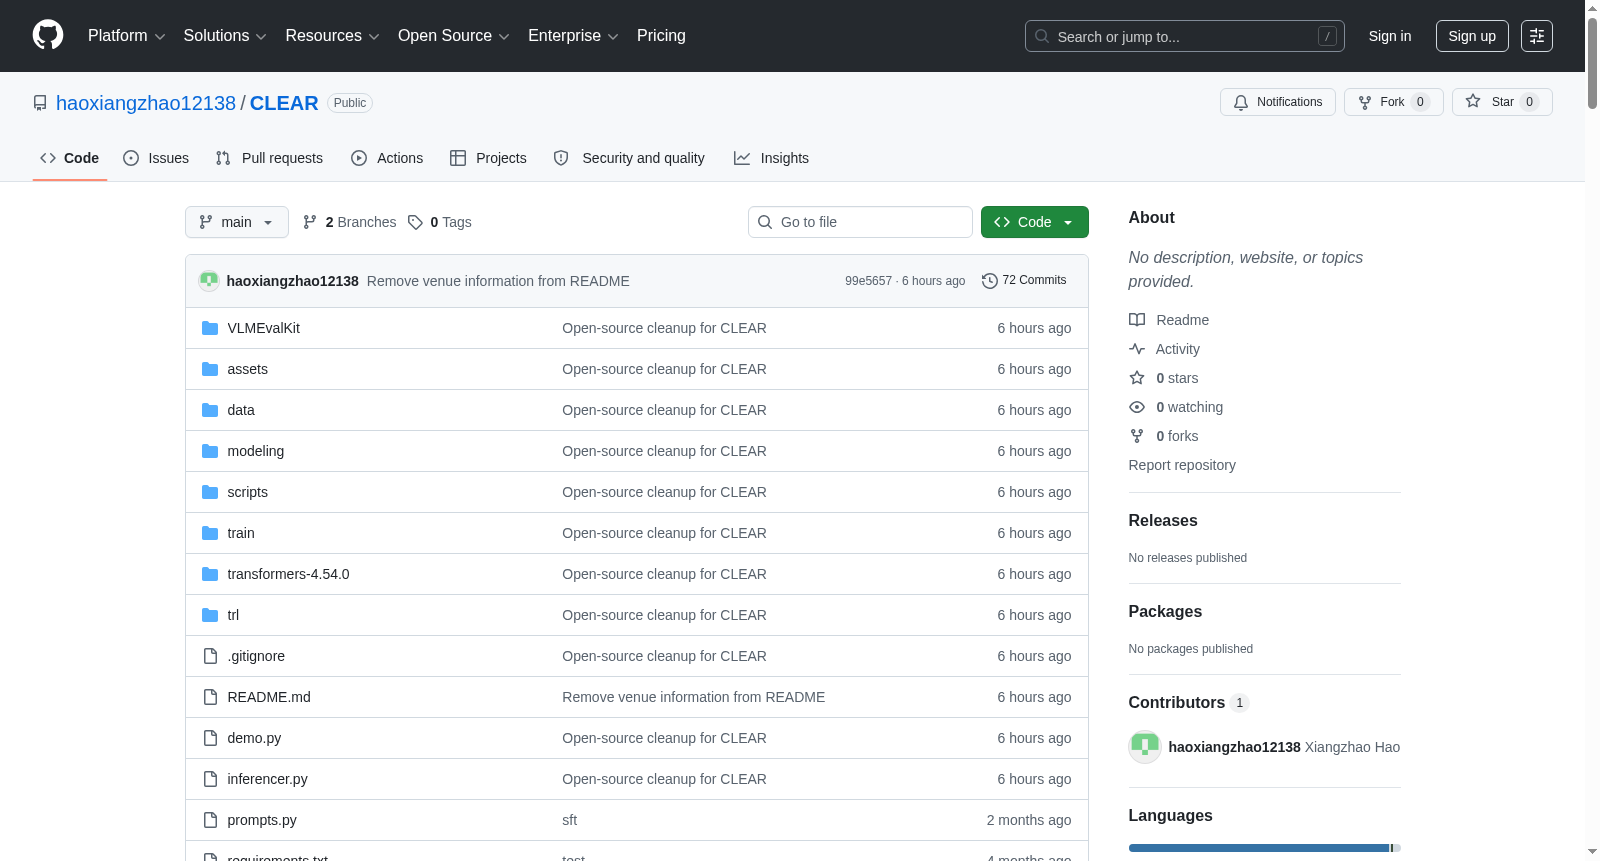The width and height of the screenshot is (1600, 861).
Task: Open the Security and quality tab
Action: point(629,158)
